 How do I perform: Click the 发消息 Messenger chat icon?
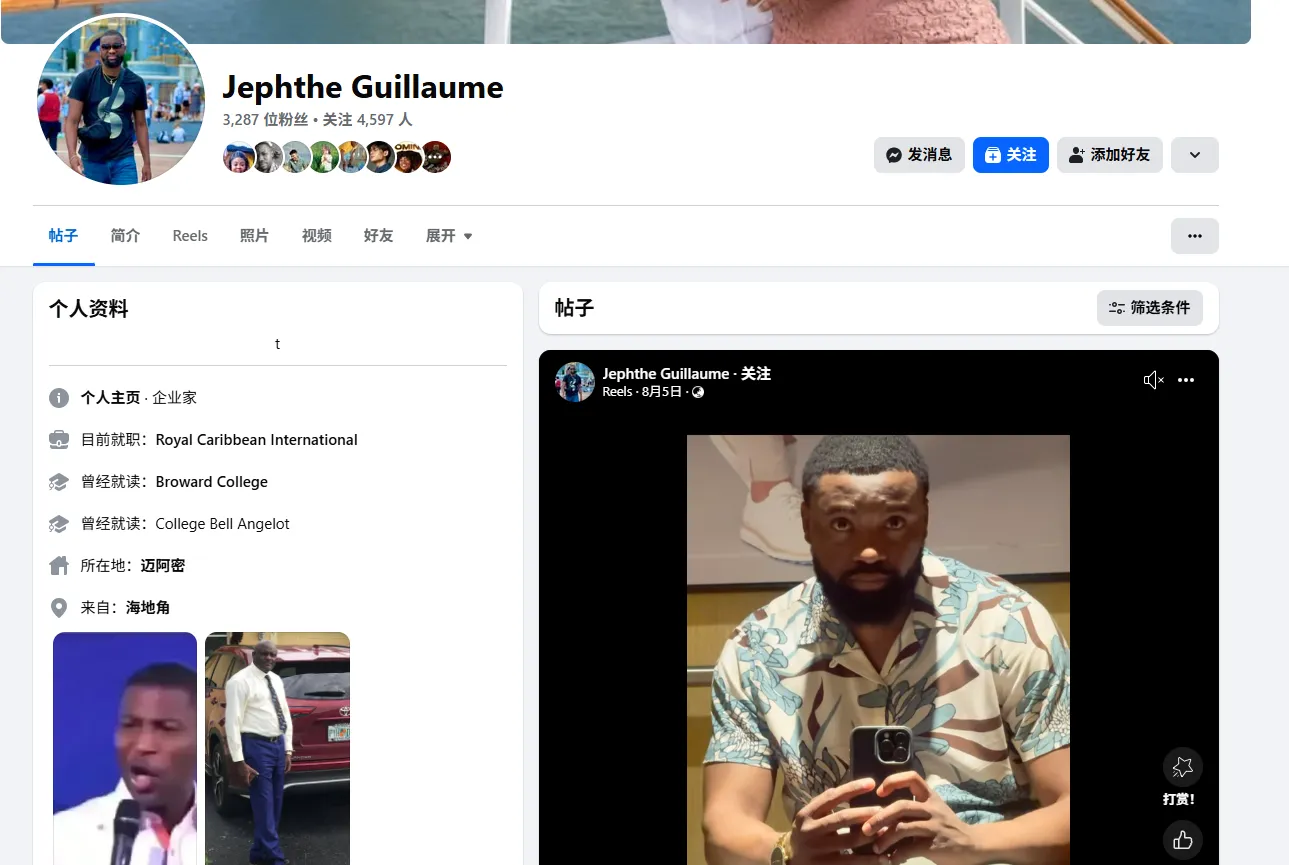coord(893,155)
